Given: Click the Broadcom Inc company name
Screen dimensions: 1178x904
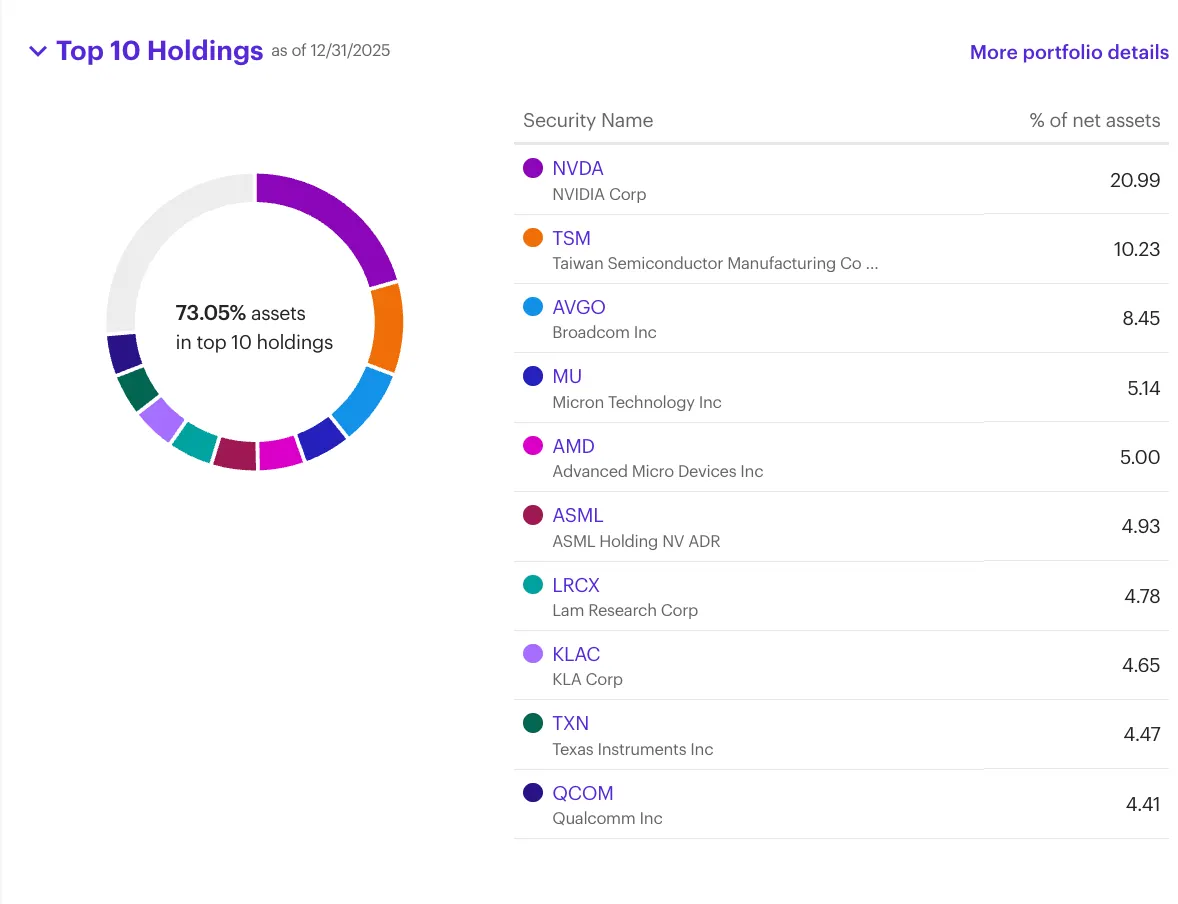Looking at the screenshot, I should coord(604,333).
